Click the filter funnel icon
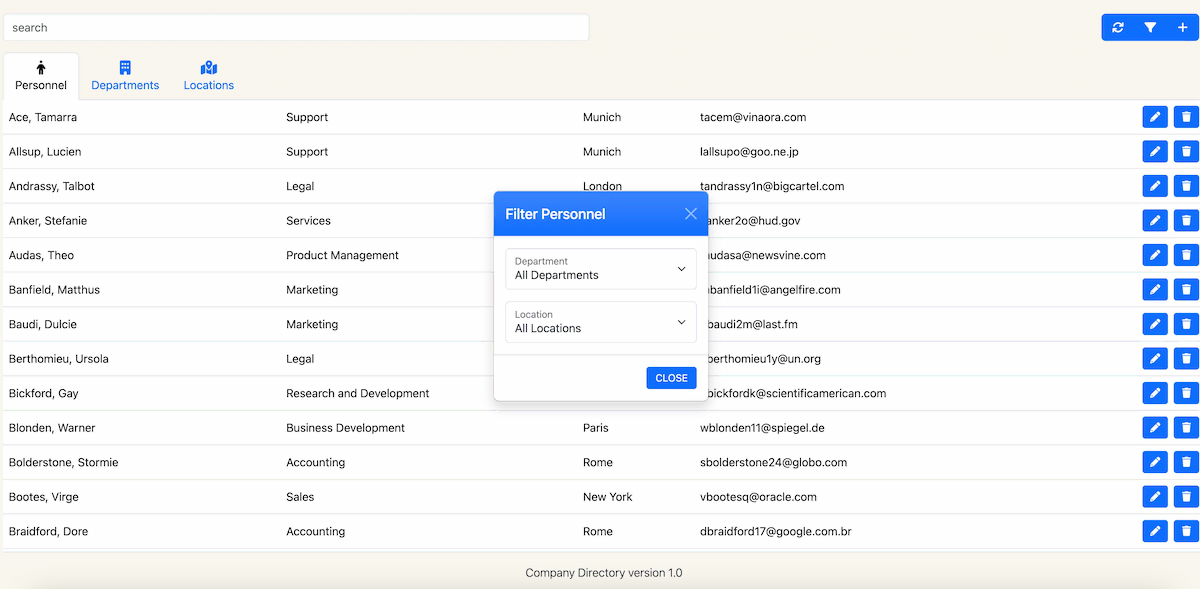This screenshot has width=1200, height=589. pyautogui.click(x=1150, y=28)
